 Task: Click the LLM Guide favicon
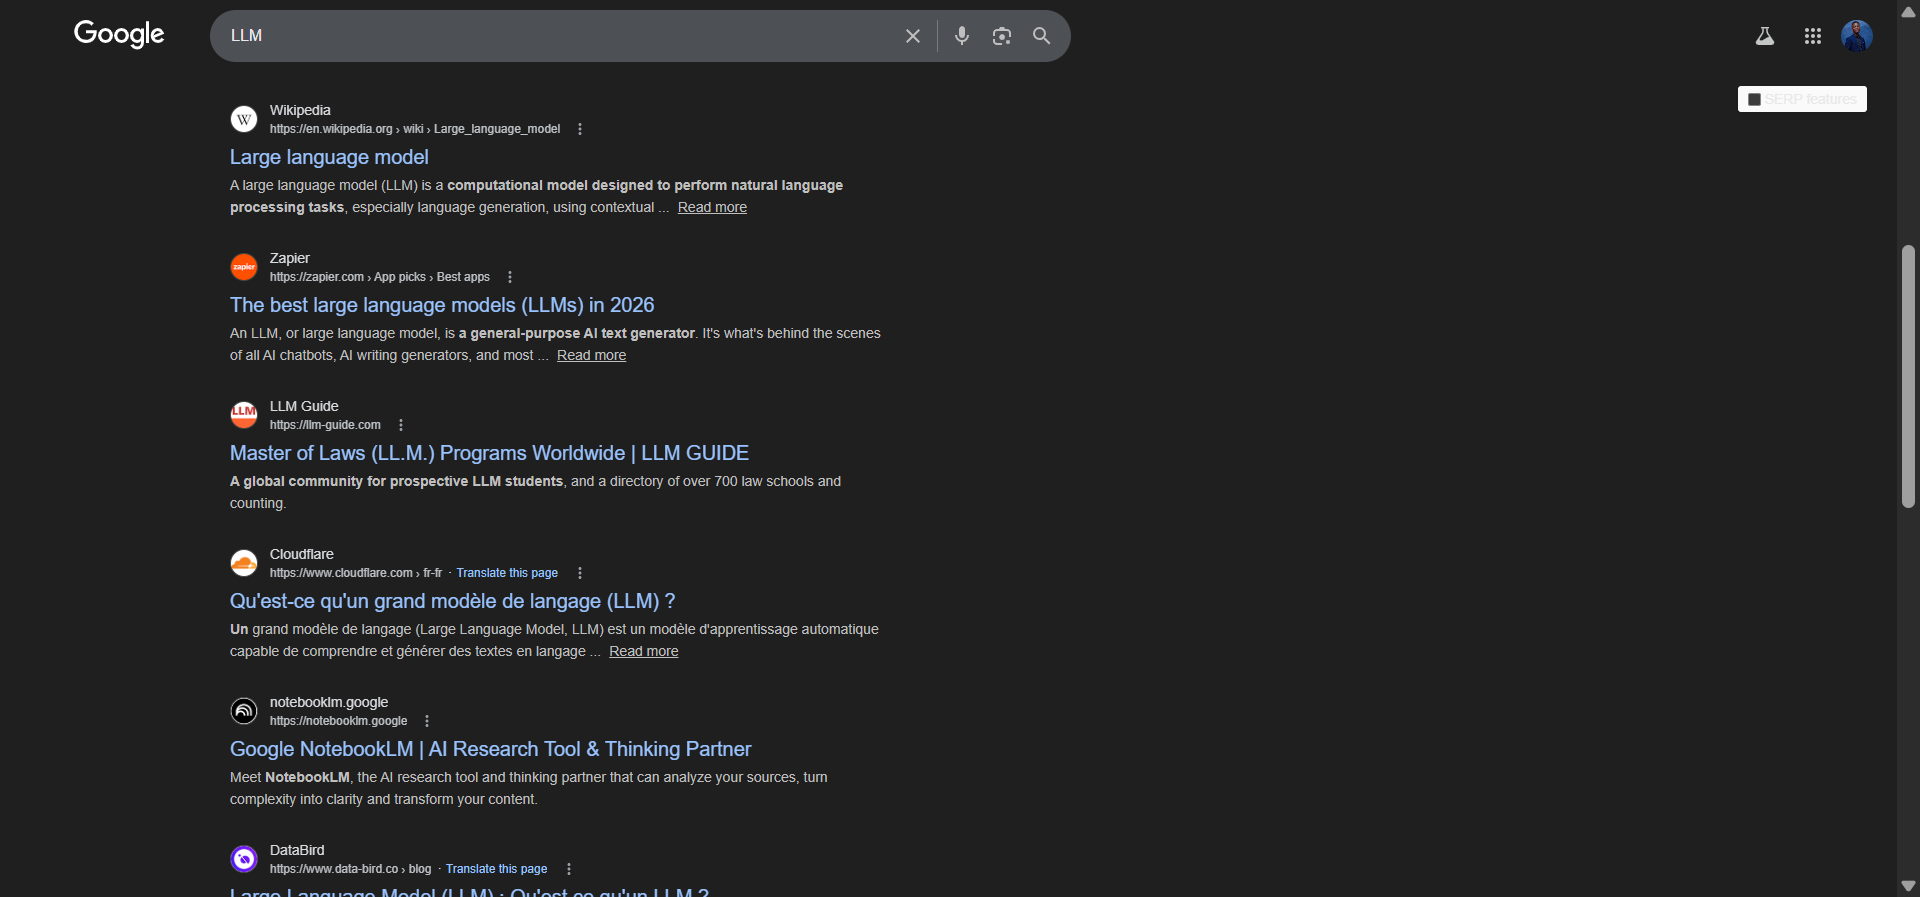(244, 415)
